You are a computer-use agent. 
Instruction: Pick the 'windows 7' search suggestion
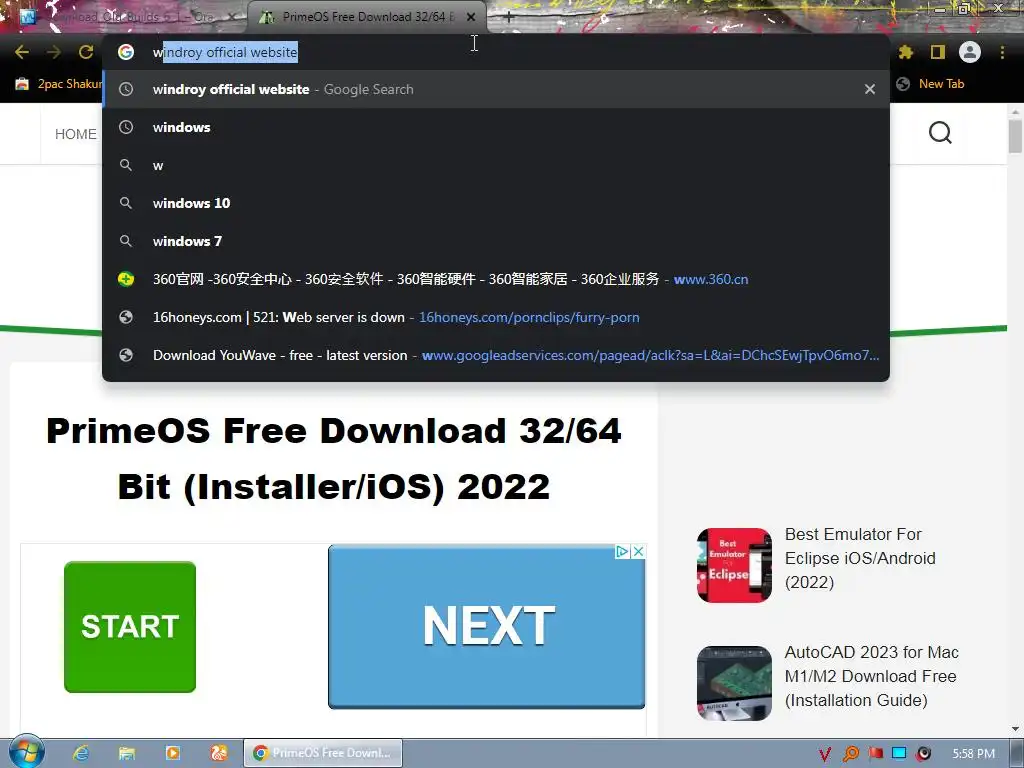click(496, 241)
